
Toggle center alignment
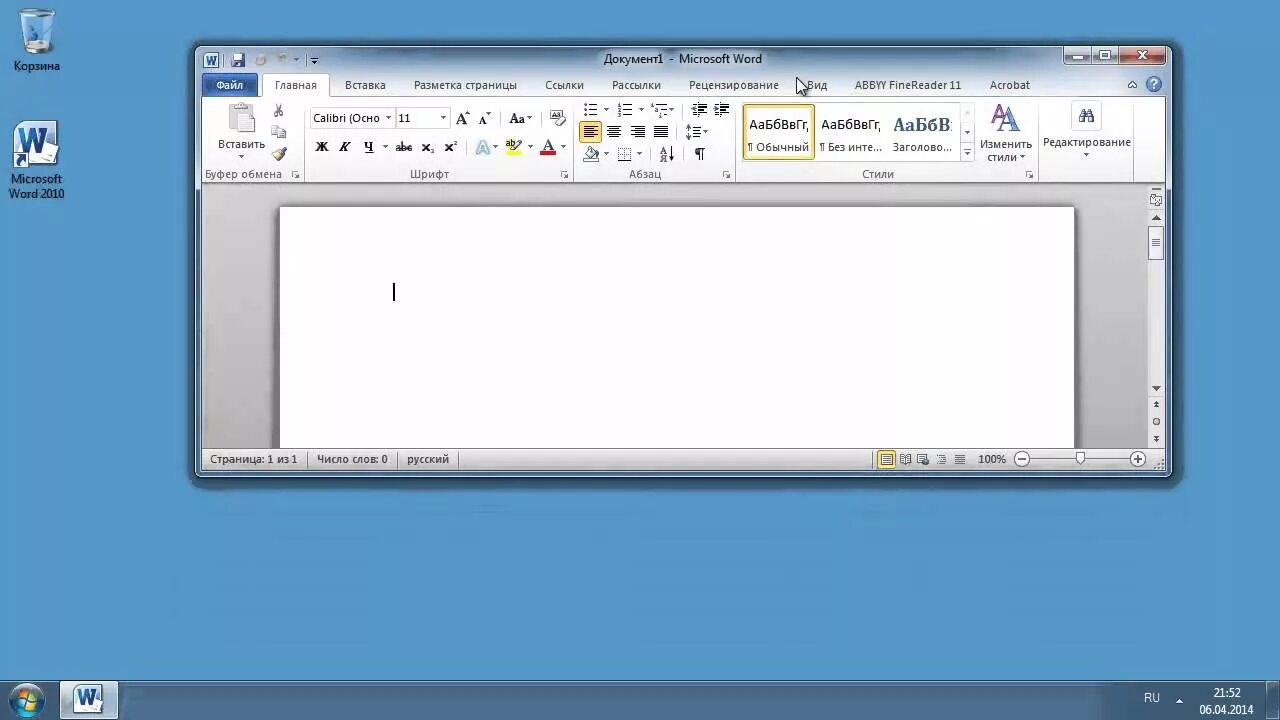[x=614, y=132]
